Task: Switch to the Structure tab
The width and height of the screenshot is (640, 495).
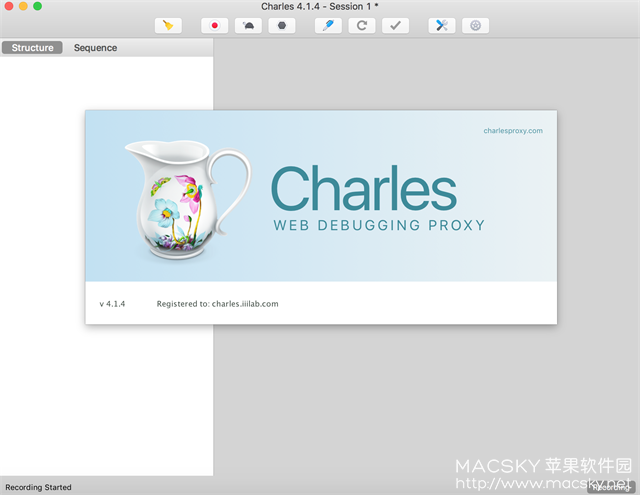Action: click(x=32, y=48)
